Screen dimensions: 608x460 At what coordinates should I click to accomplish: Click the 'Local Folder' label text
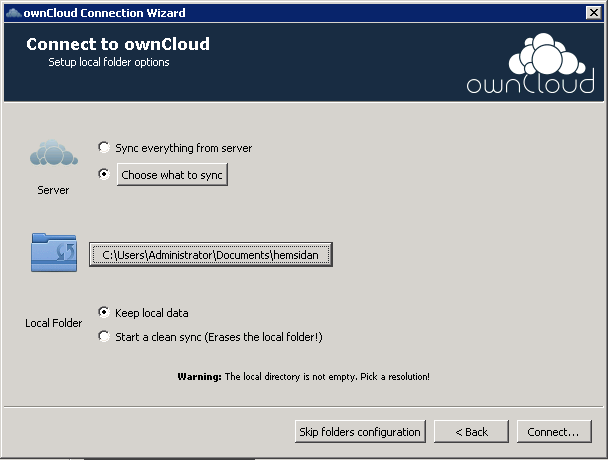coord(53,323)
